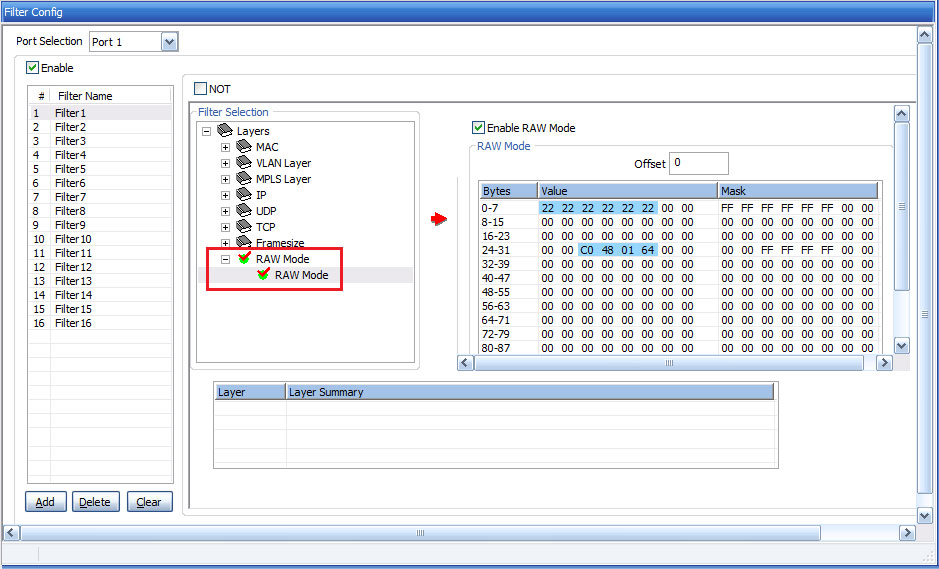
Task: Uncheck Enable RAW Mode checkbox
Action: pos(478,128)
